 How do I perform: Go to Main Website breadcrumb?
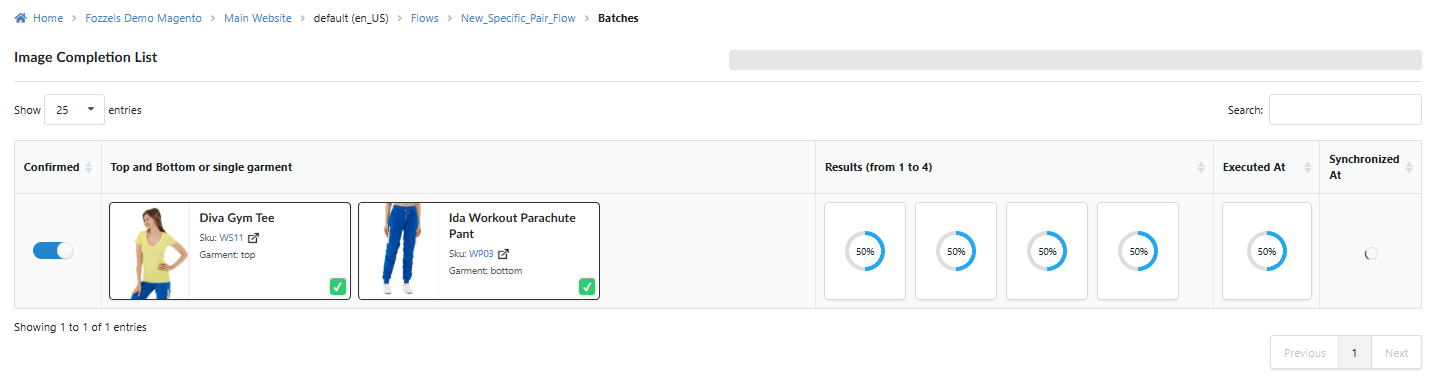click(x=258, y=18)
